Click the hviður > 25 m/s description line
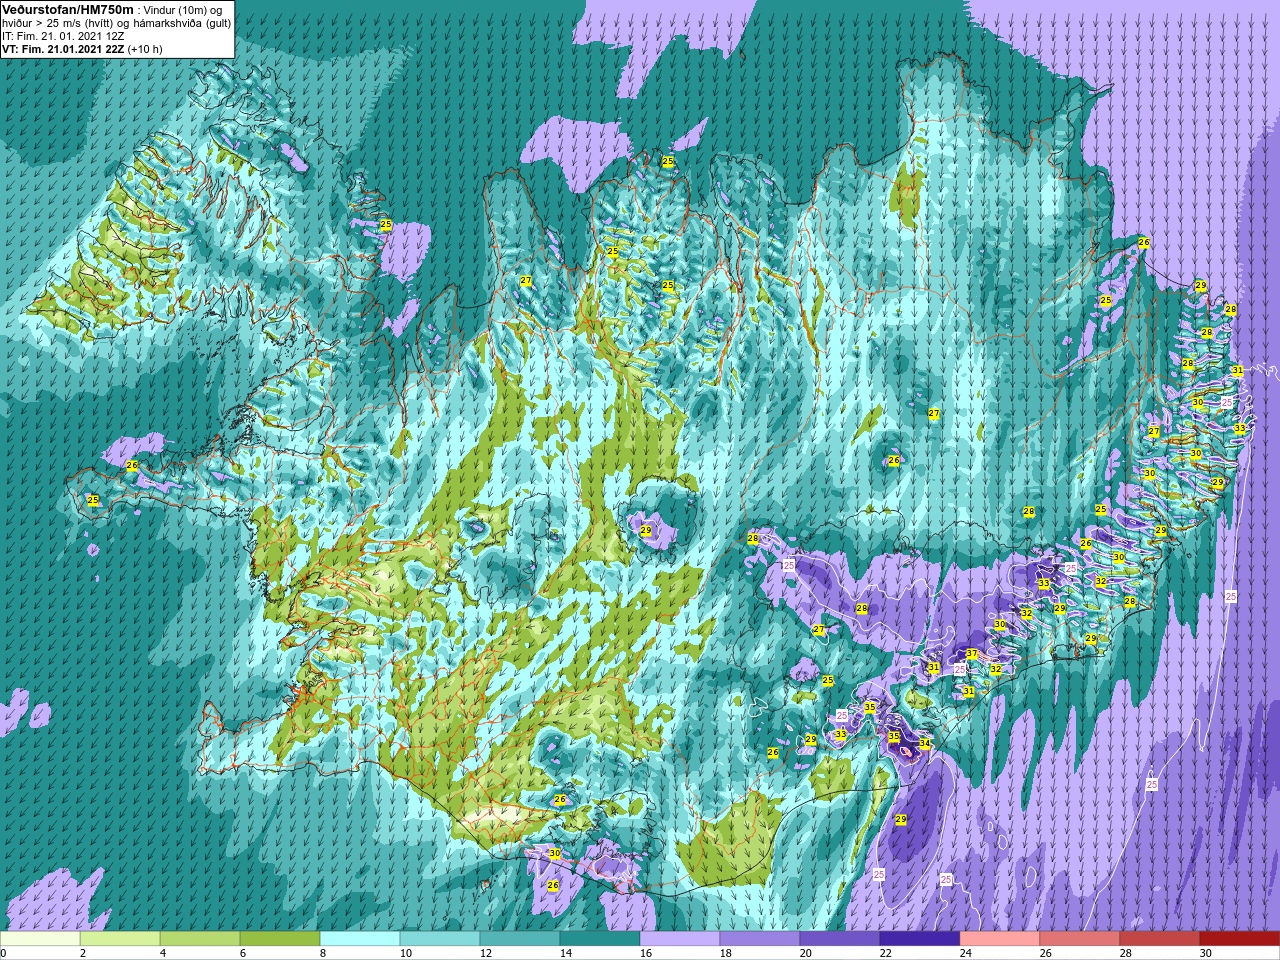 [x=116, y=22]
